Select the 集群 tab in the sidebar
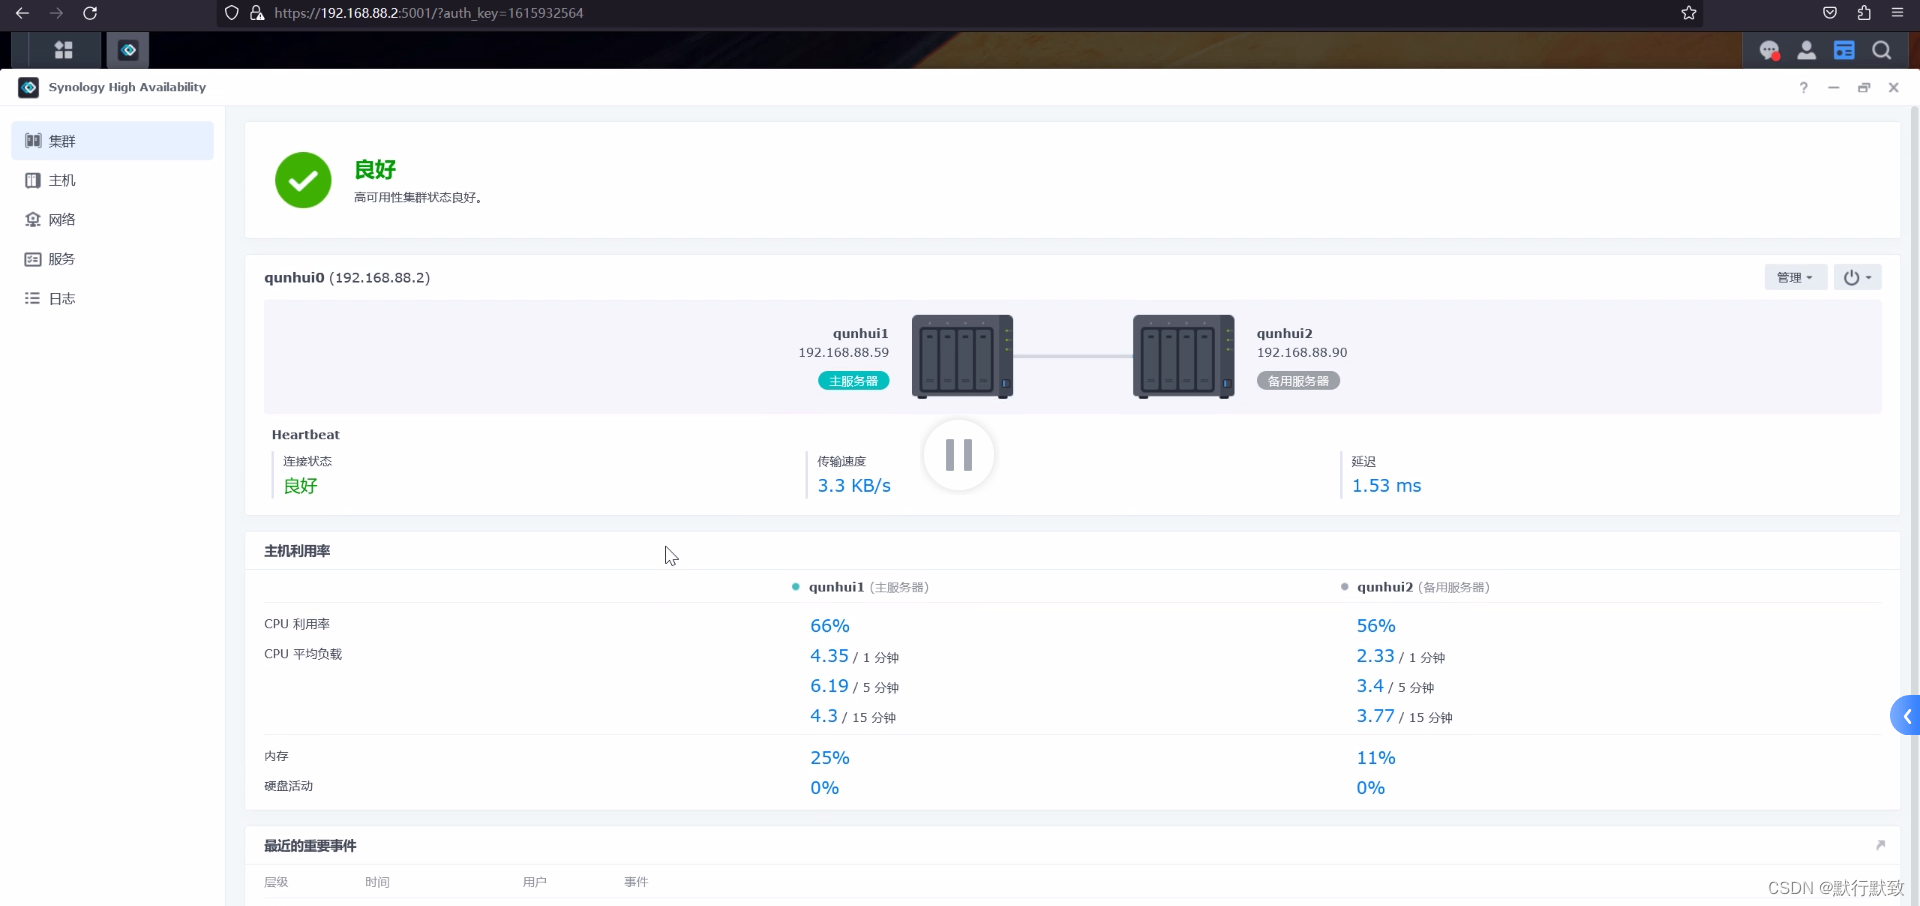 112,141
